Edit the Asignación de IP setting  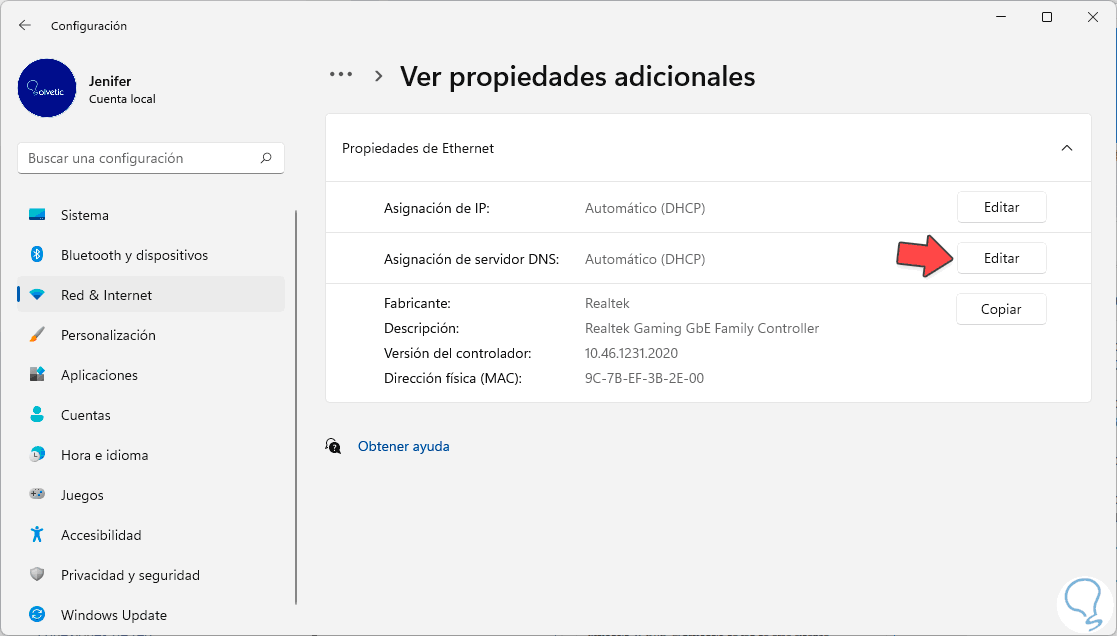click(x=1001, y=207)
